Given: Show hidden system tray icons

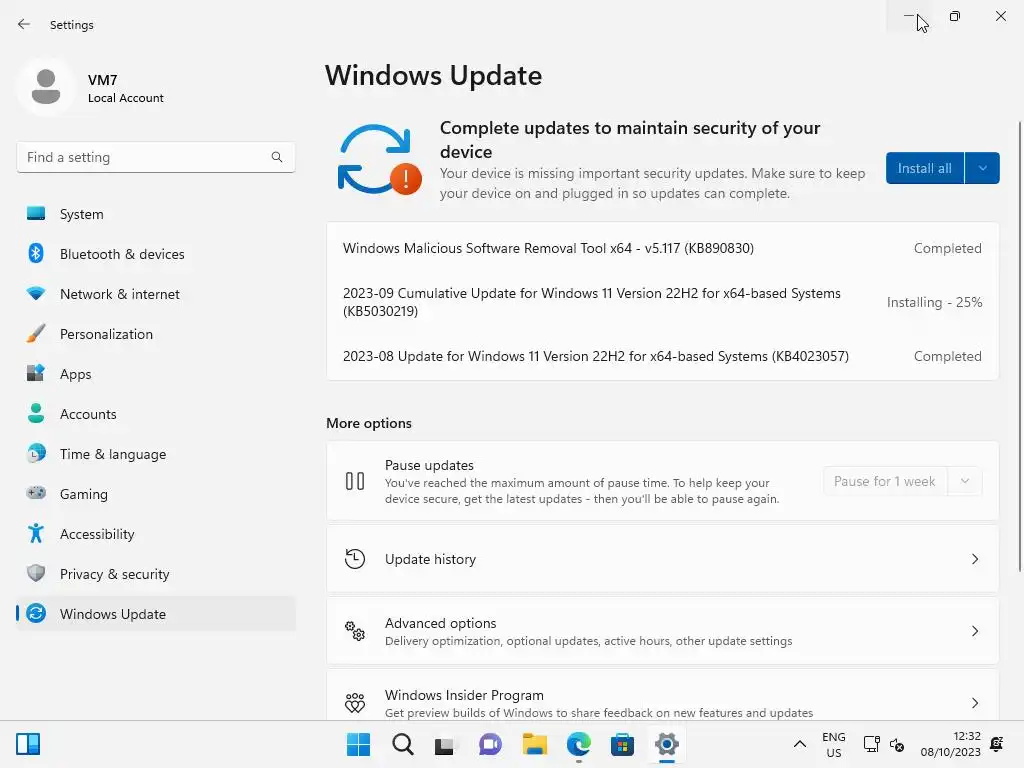Looking at the screenshot, I should click(799, 744).
